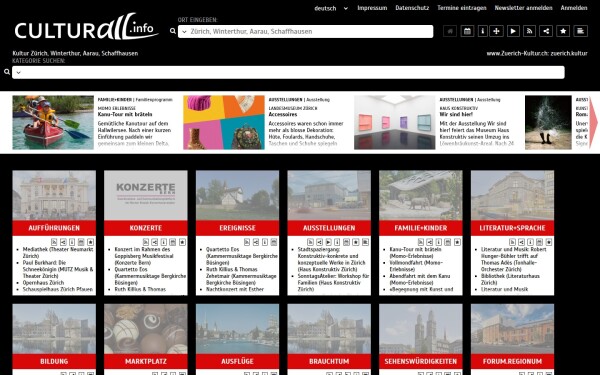Click the favorites star icon in top toolbar
This screenshot has width=600, height=375.
click(x=563, y=31)
